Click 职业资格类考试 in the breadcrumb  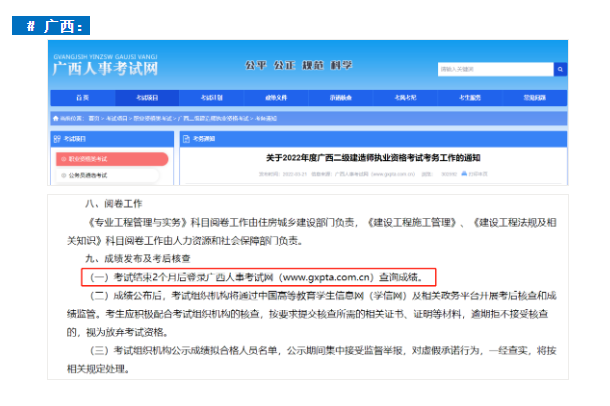[152, 118]
